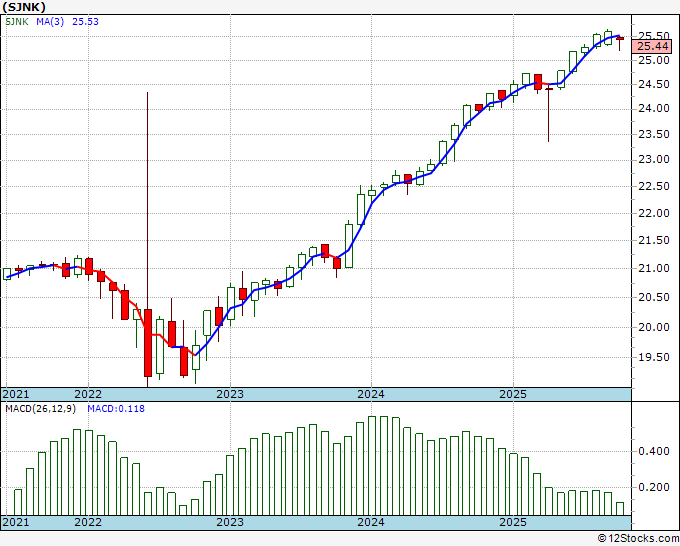Click the SJNK legend label
This screenshot has width=680, height=546.
17,22
